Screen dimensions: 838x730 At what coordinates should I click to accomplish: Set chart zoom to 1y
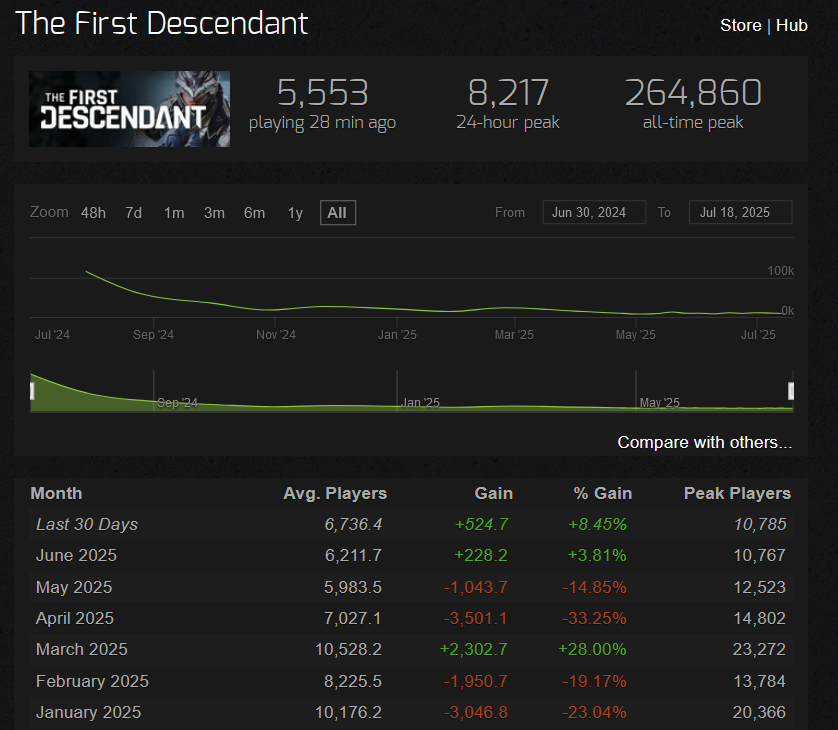[x=296, y=213]
